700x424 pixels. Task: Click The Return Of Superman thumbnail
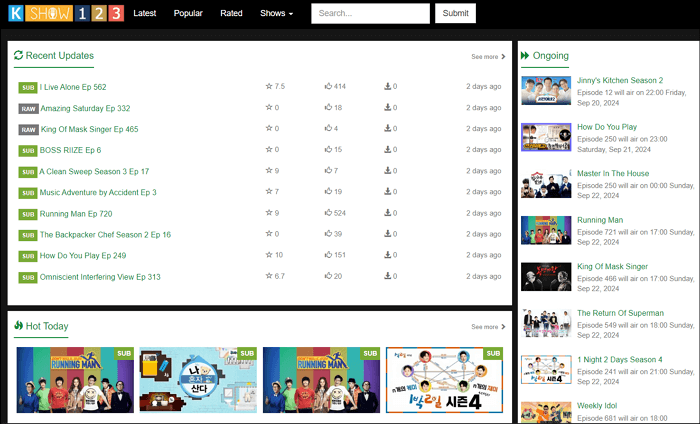(x=546, y=323)
